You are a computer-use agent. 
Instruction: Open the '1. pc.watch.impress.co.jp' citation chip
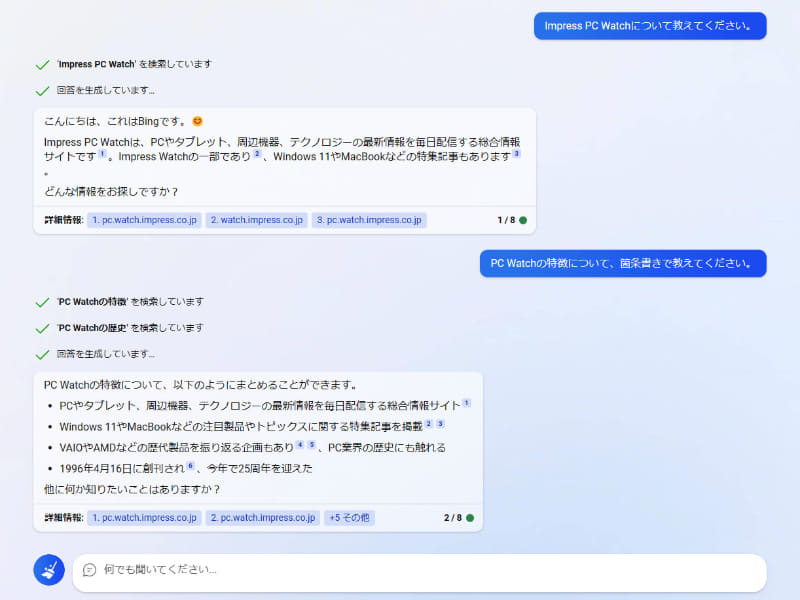(144, 219)
